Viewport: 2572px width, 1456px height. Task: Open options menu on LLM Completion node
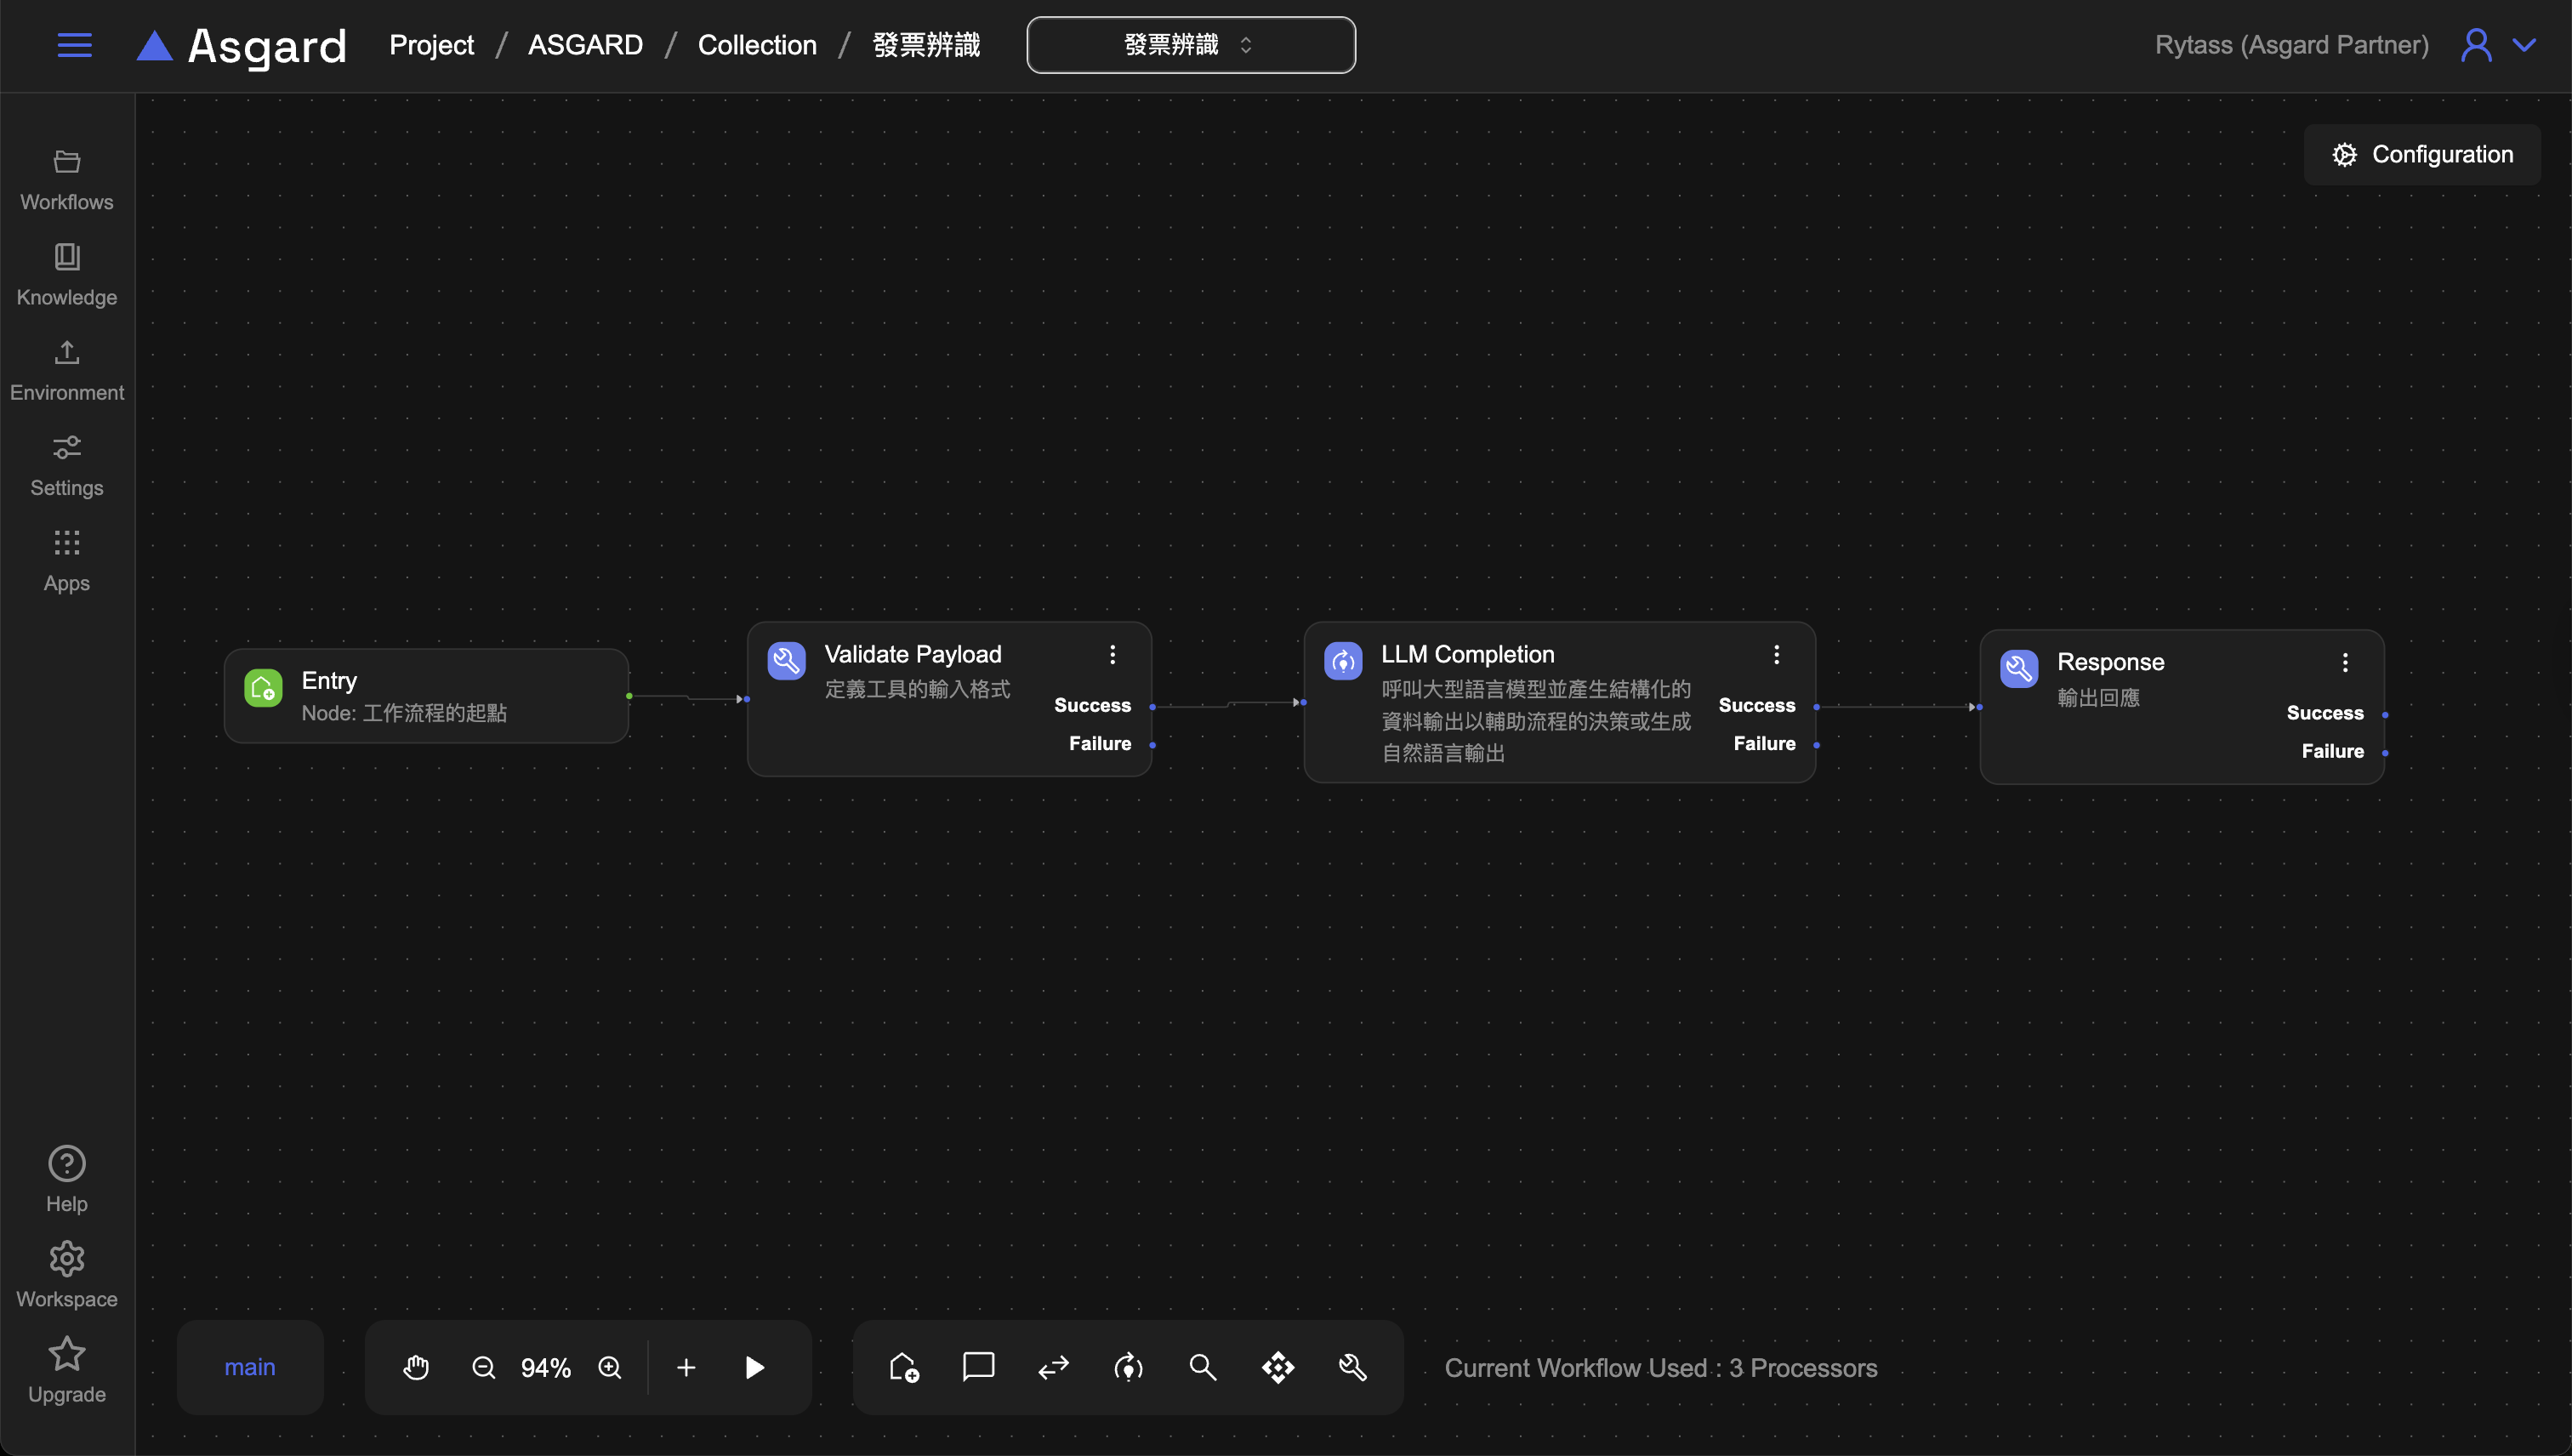tap(1776, 654)
